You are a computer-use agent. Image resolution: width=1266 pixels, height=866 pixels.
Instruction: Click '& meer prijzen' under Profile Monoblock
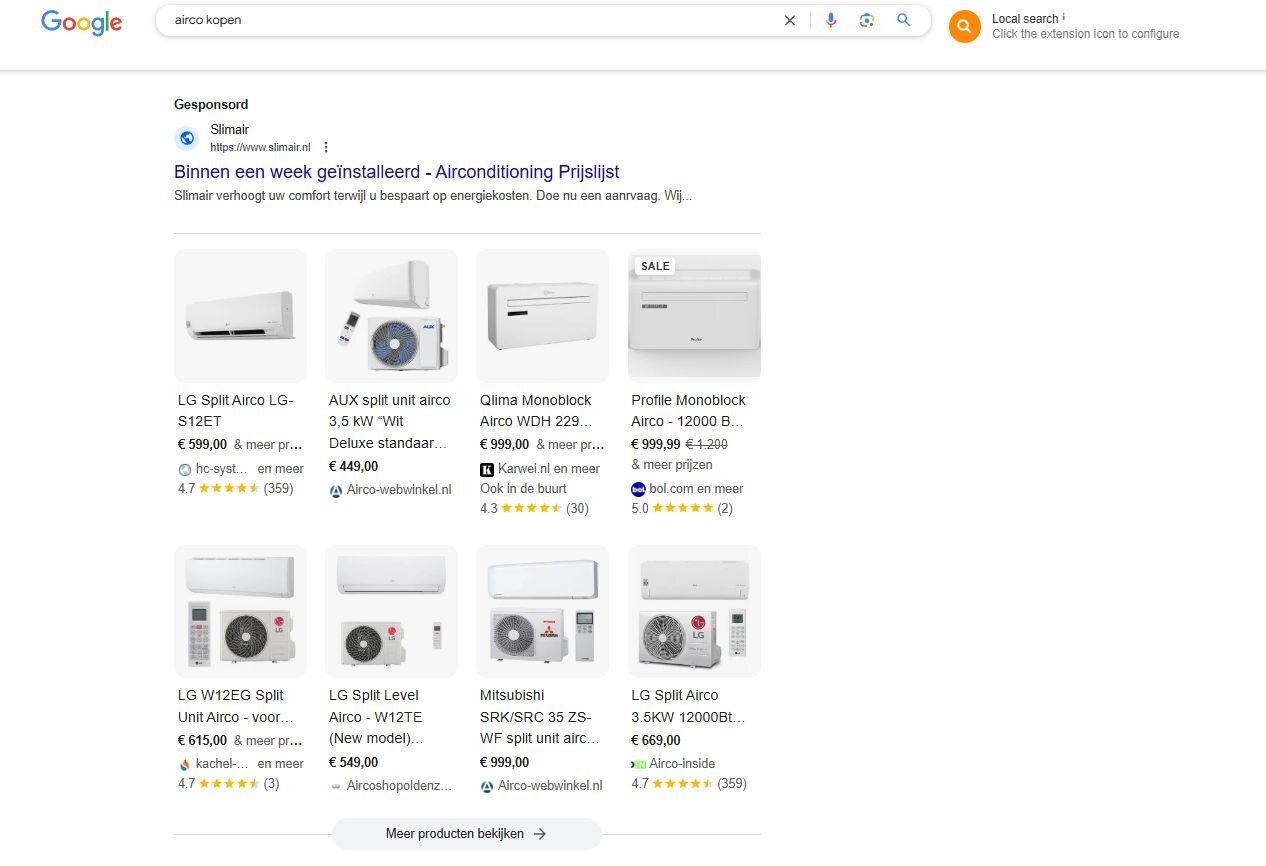coord(672,464)
